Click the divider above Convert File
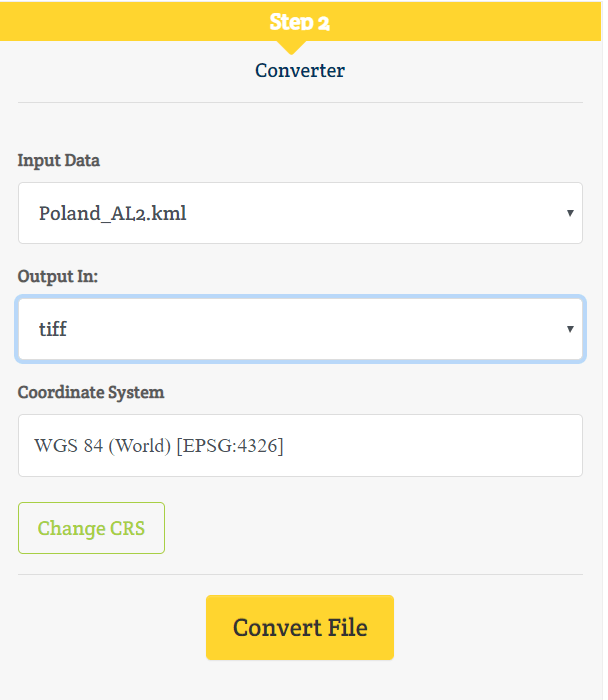The image size is (608, 700). coord(300,575)
